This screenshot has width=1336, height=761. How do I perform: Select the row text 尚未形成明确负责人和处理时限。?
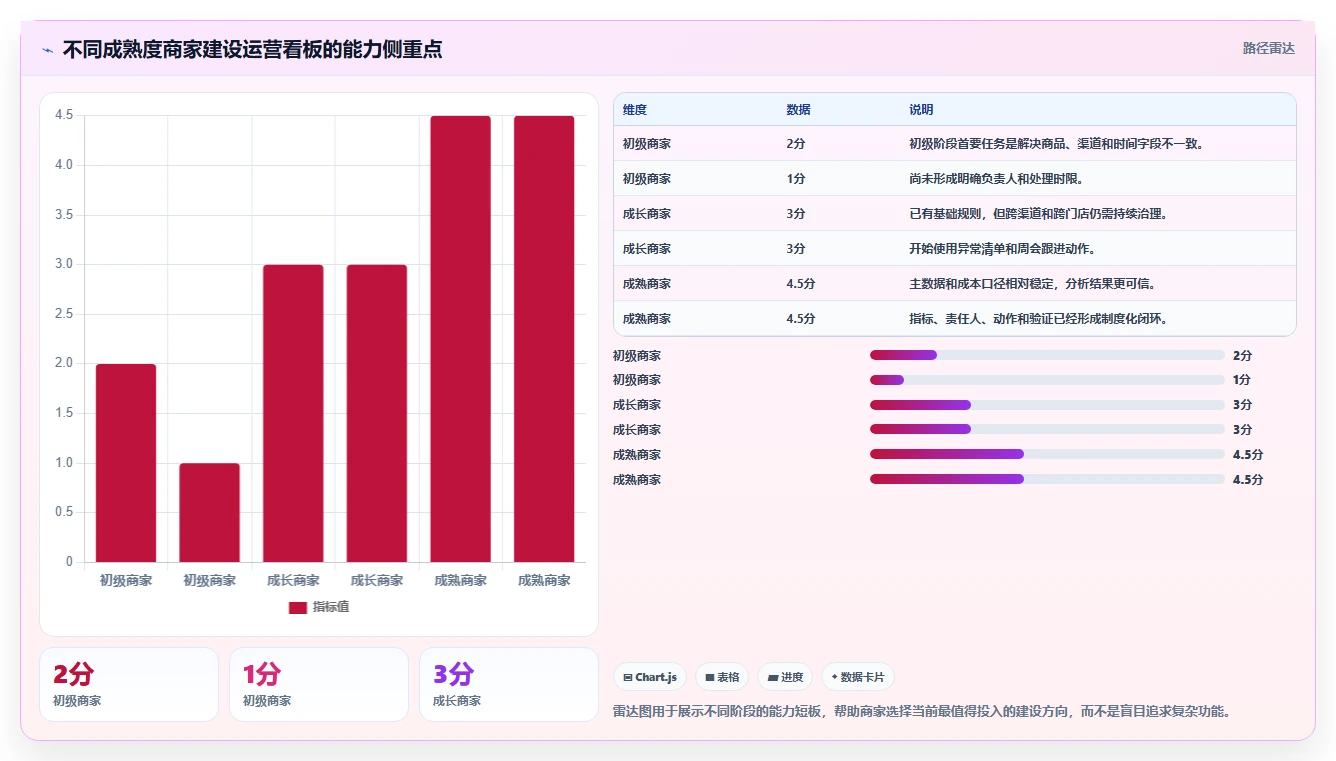[x=996, y=179]
